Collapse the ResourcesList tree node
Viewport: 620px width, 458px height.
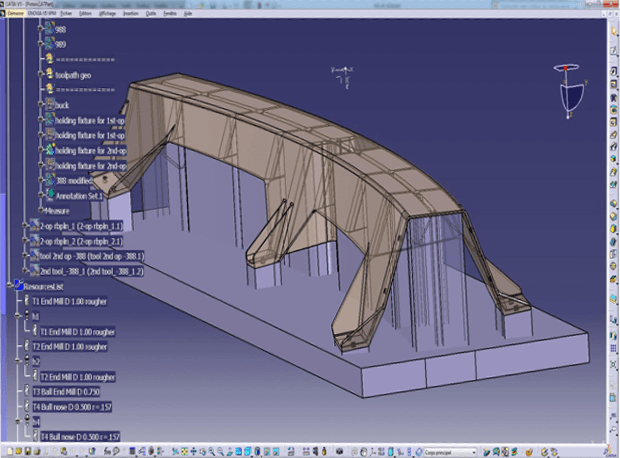point(9,285)
